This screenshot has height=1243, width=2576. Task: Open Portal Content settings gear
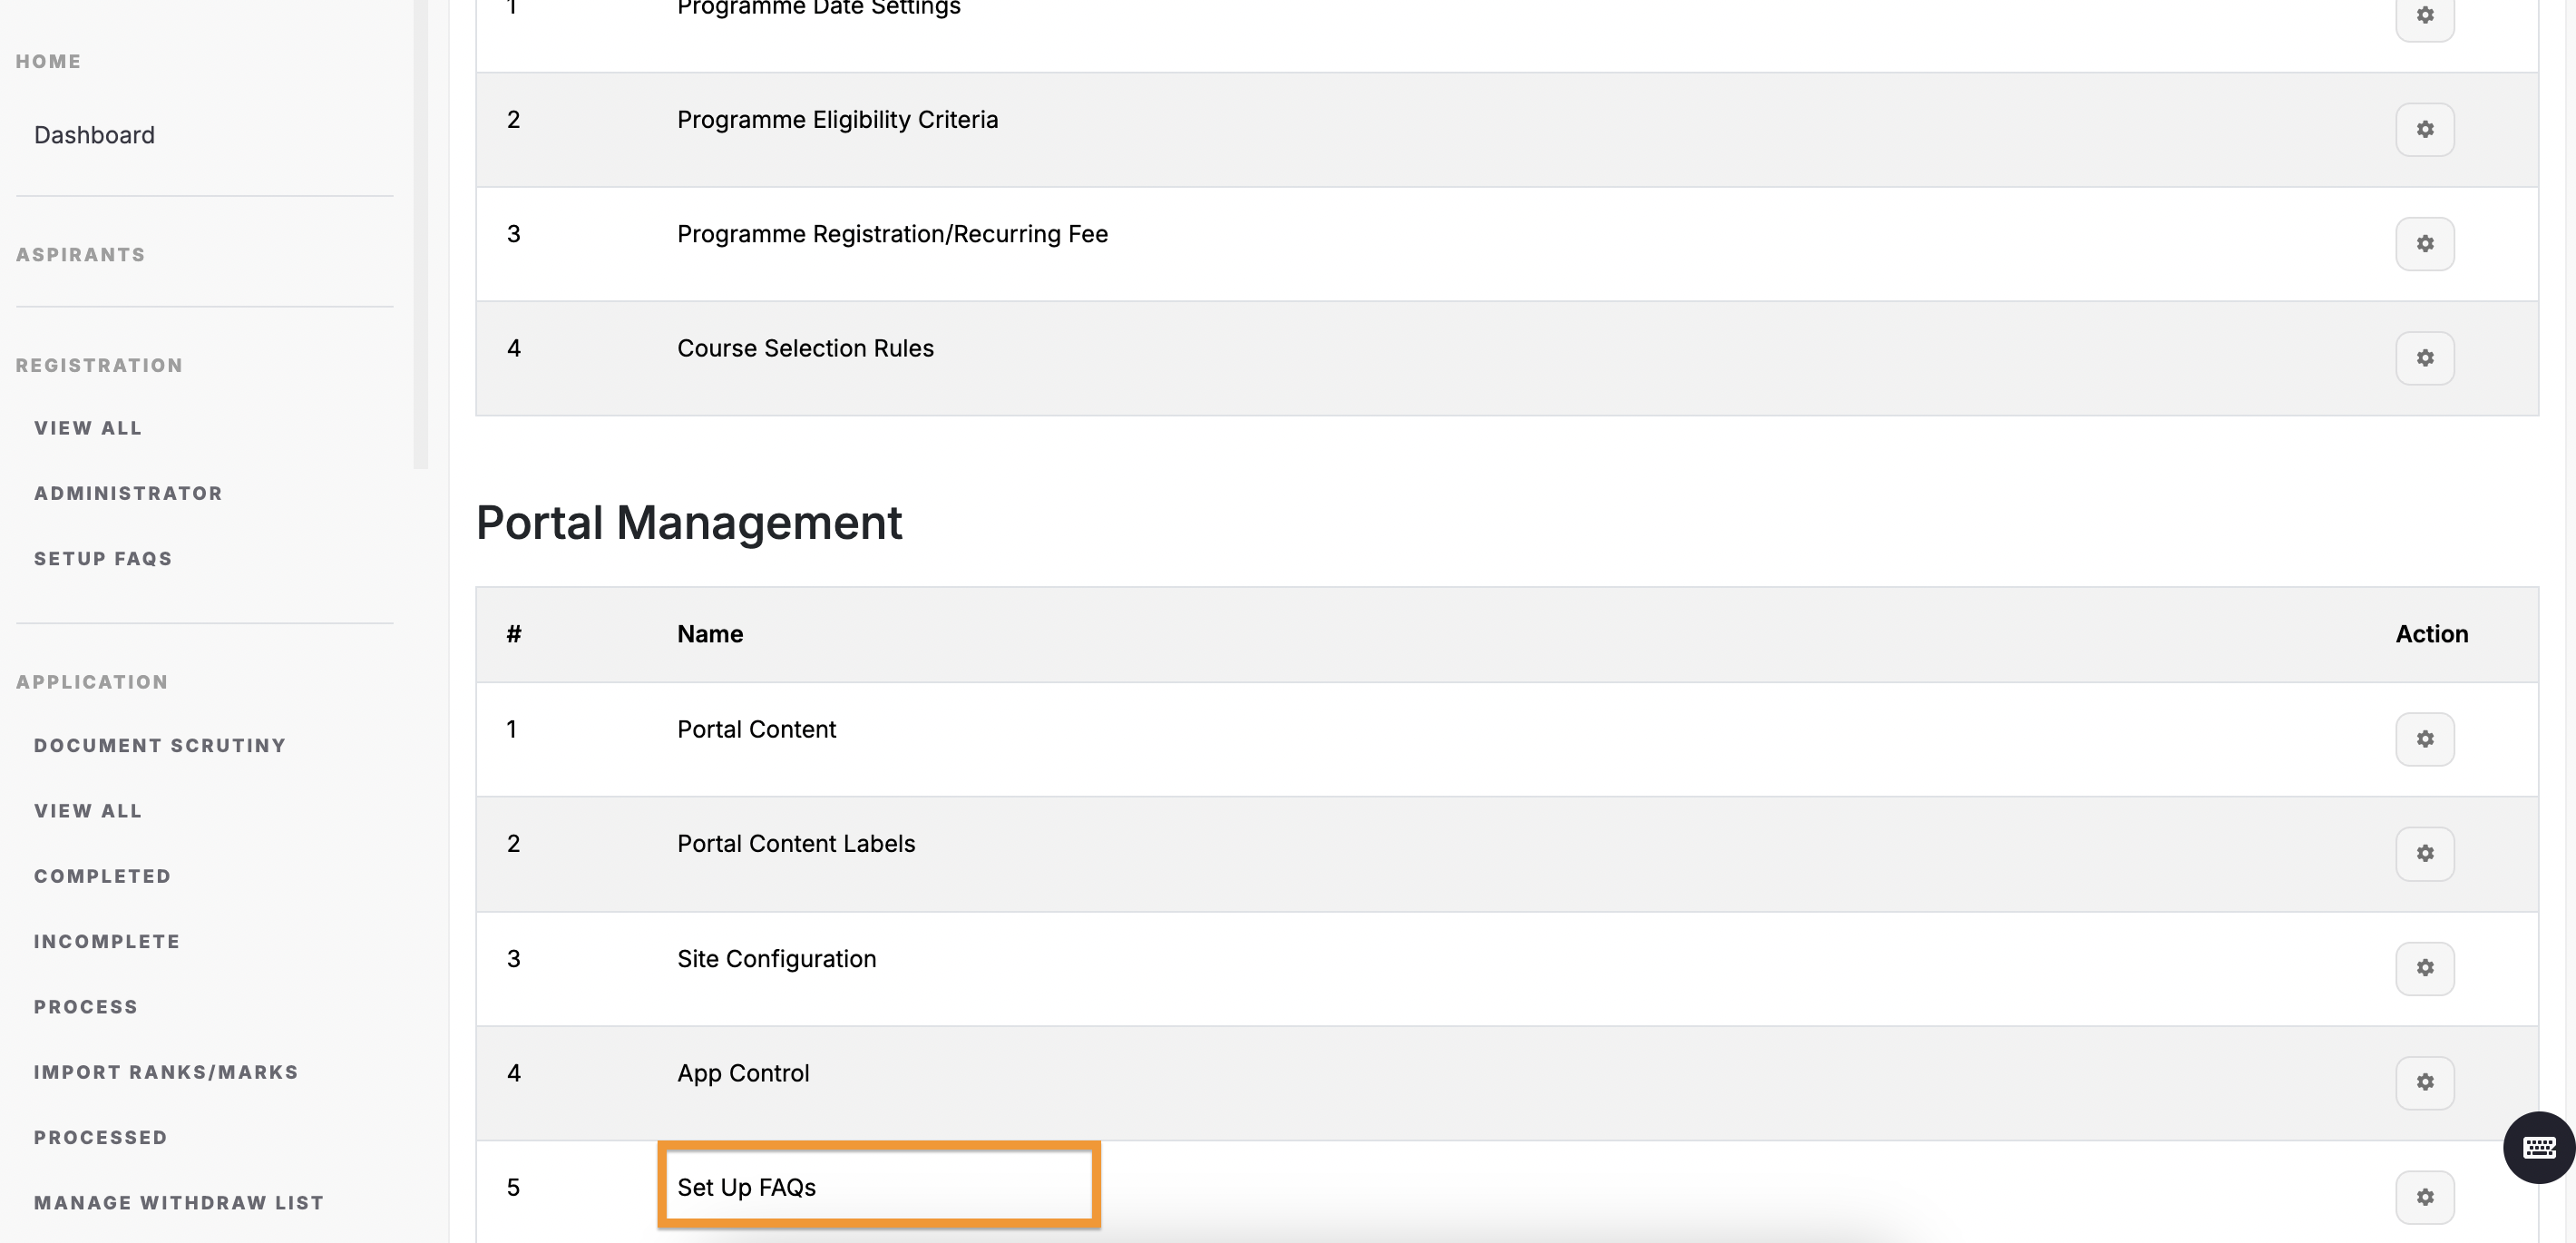tap(2424, 739)
